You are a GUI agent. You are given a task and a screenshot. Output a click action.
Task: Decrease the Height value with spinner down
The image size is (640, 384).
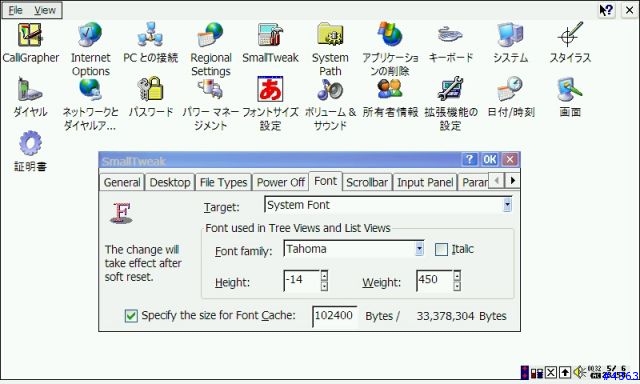tap(324, 286)
